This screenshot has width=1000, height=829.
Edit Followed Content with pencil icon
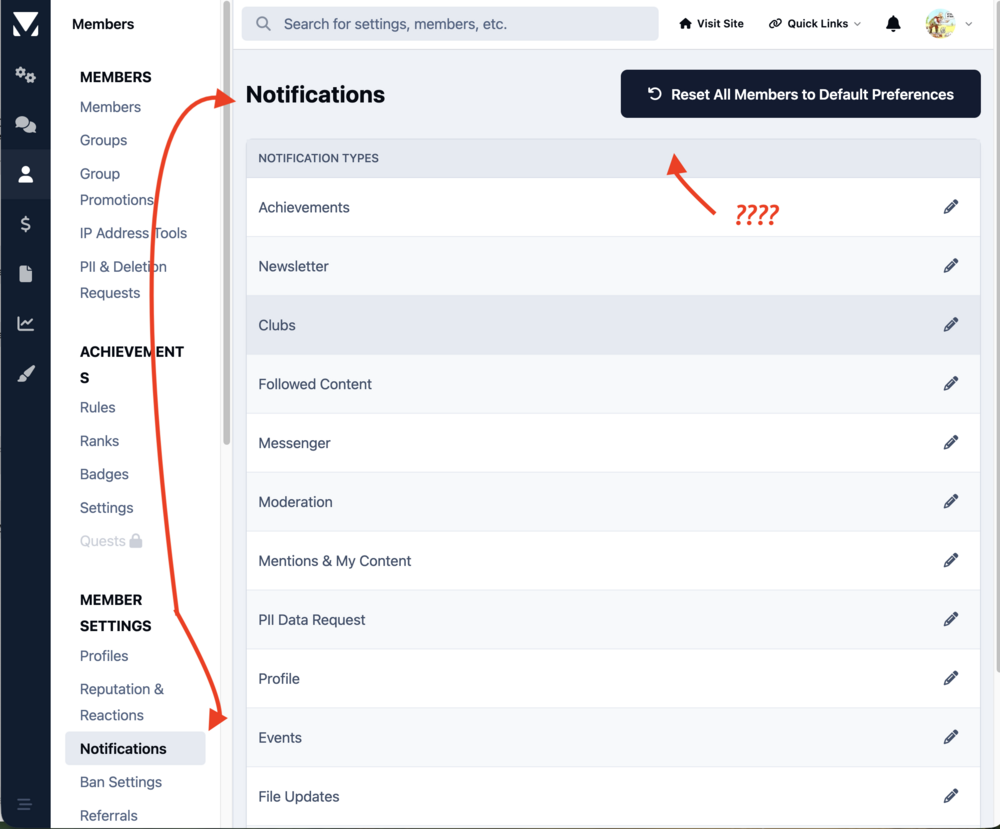point(951,383)
